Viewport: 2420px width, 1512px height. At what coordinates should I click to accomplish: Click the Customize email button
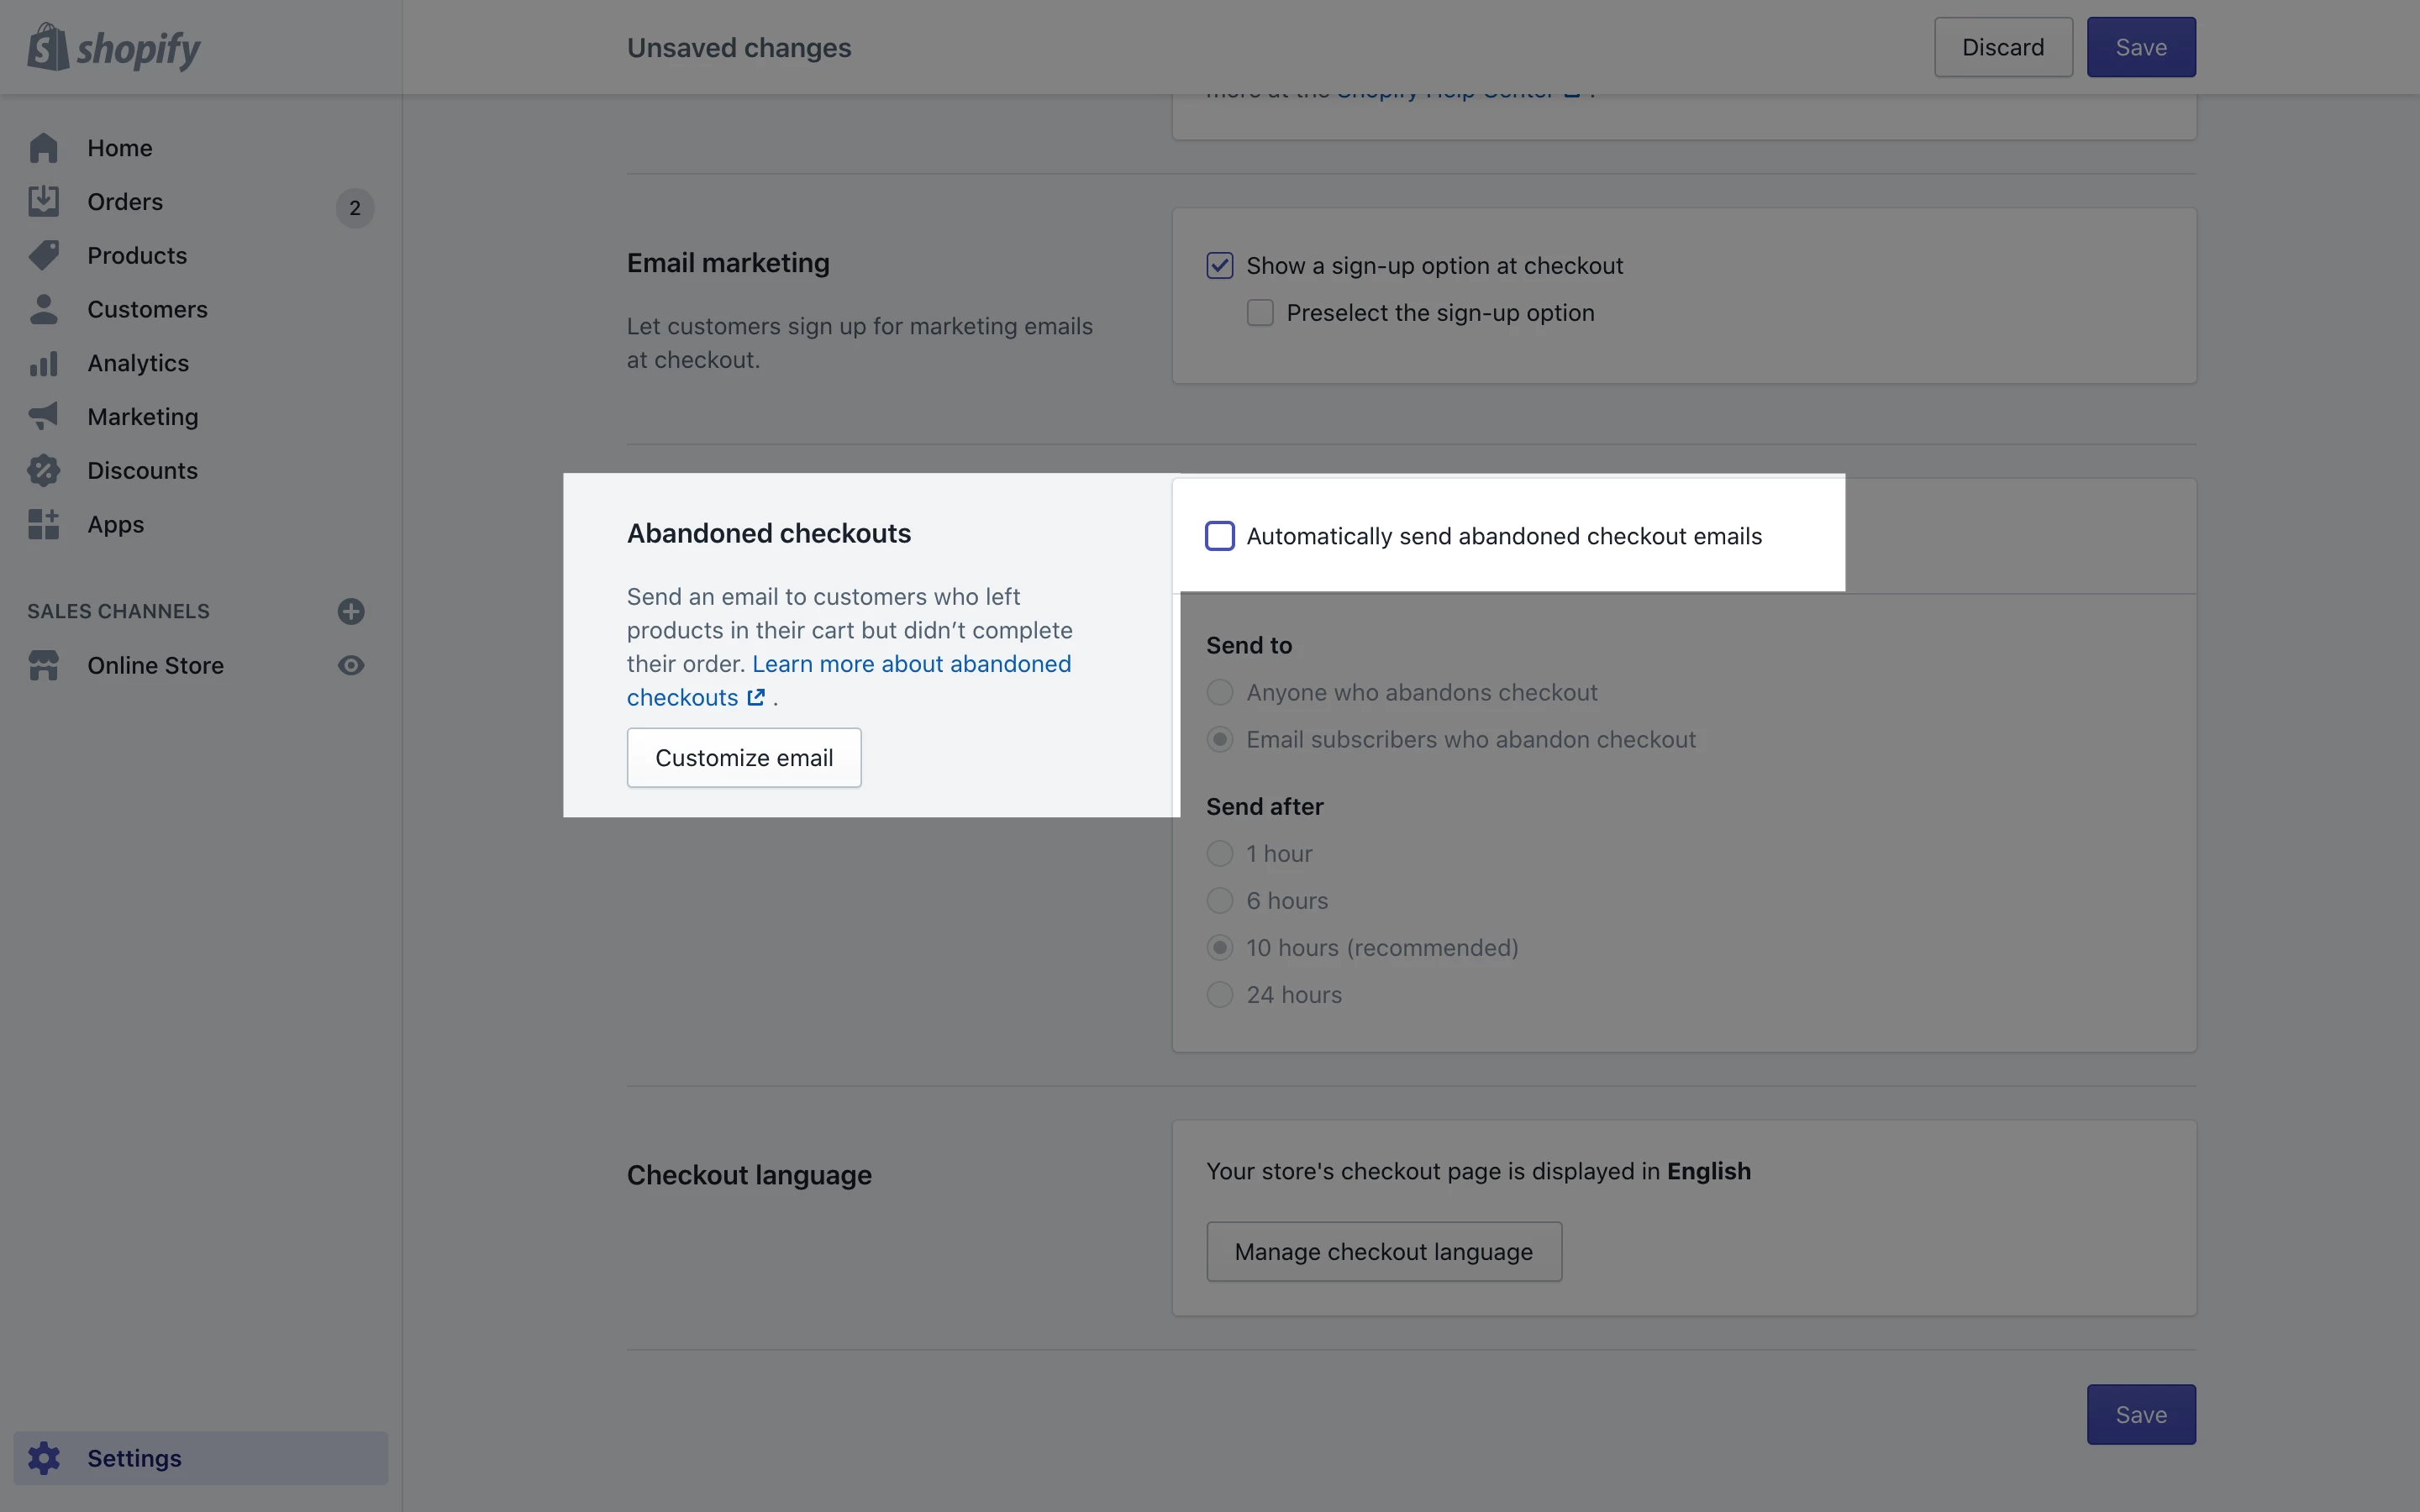click(x=744, y=758)
